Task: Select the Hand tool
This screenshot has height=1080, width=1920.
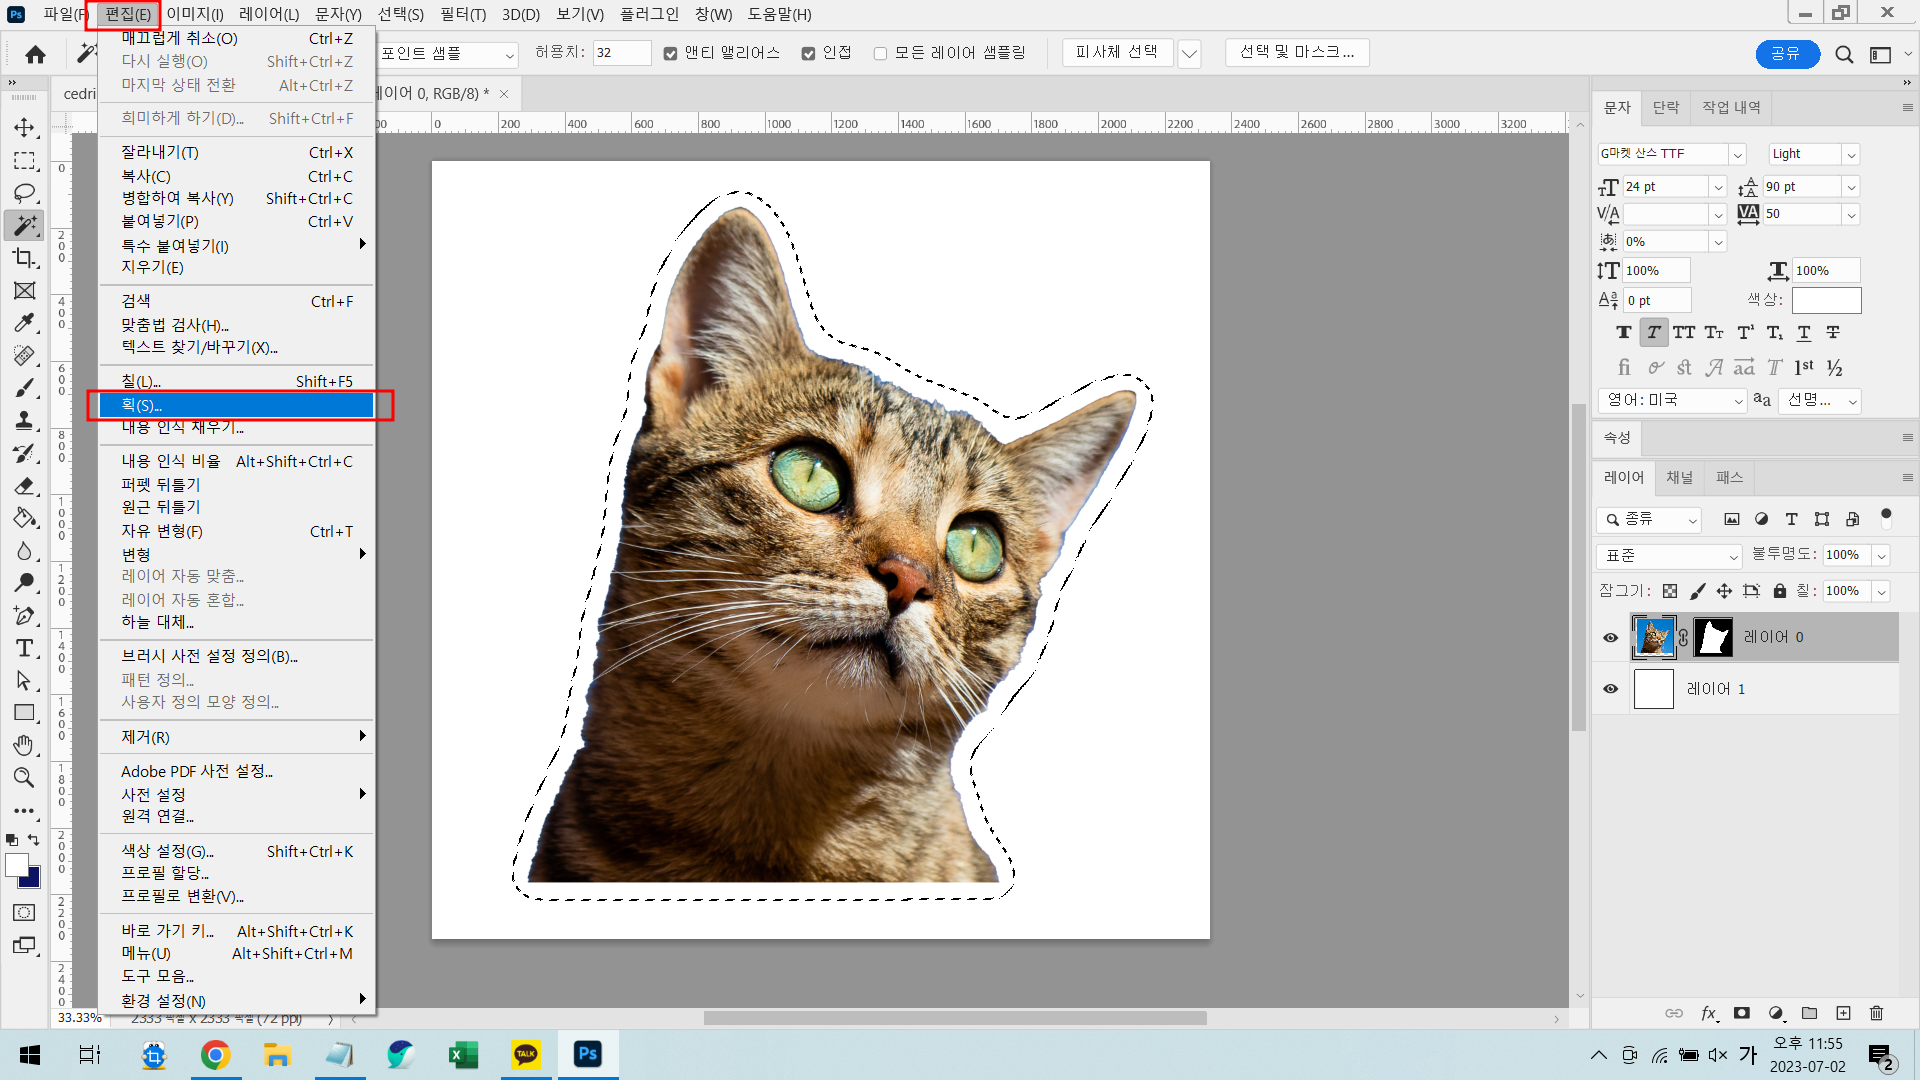Action: click(25, 745)
